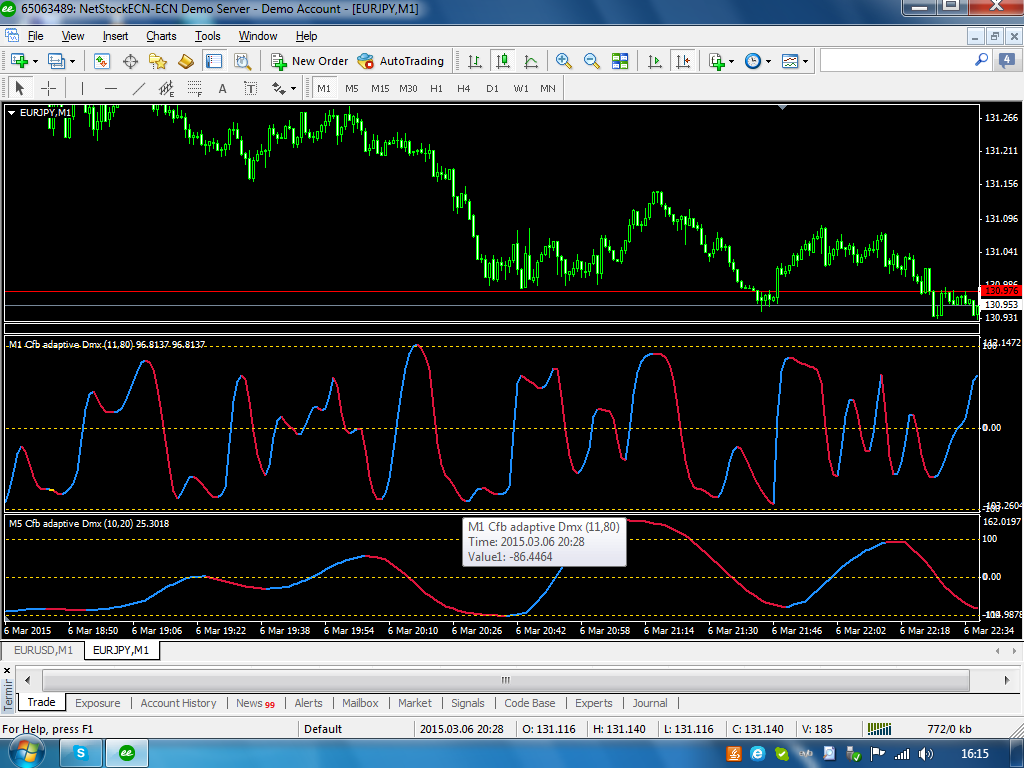Open the Charts menu

pos(160,36)
